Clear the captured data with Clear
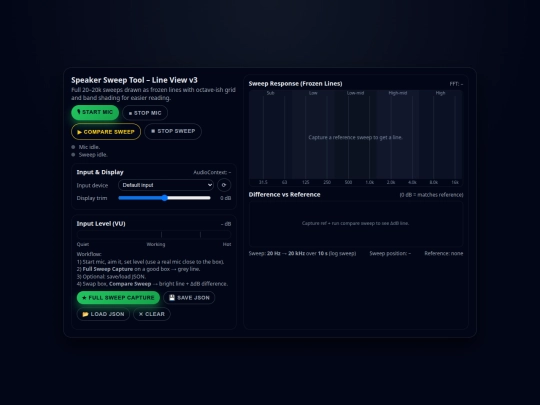Screen dimensions: 540x405 coord(152,314)
